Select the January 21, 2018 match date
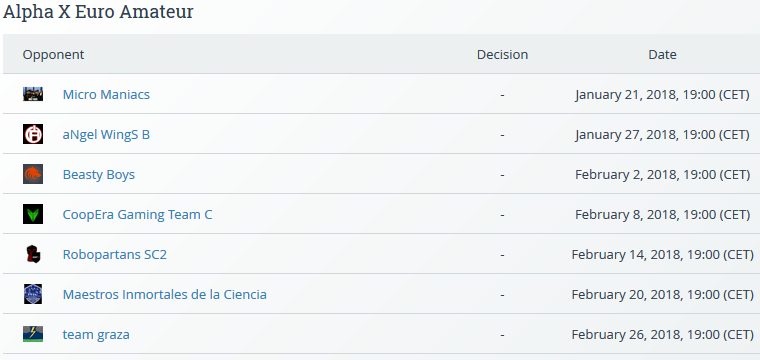This screenshot has height=360, width=760. pos(663,94)
